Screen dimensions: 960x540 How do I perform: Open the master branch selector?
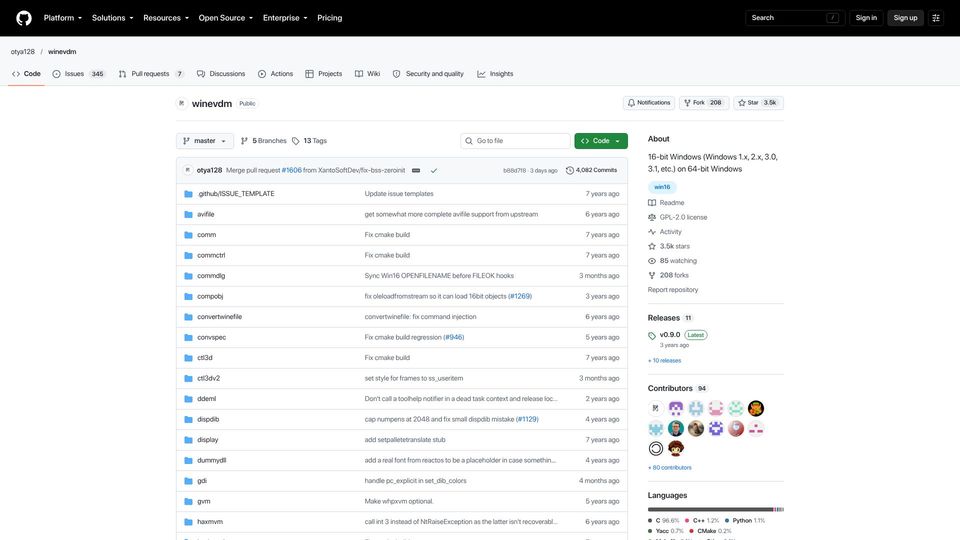pos(204,141)
